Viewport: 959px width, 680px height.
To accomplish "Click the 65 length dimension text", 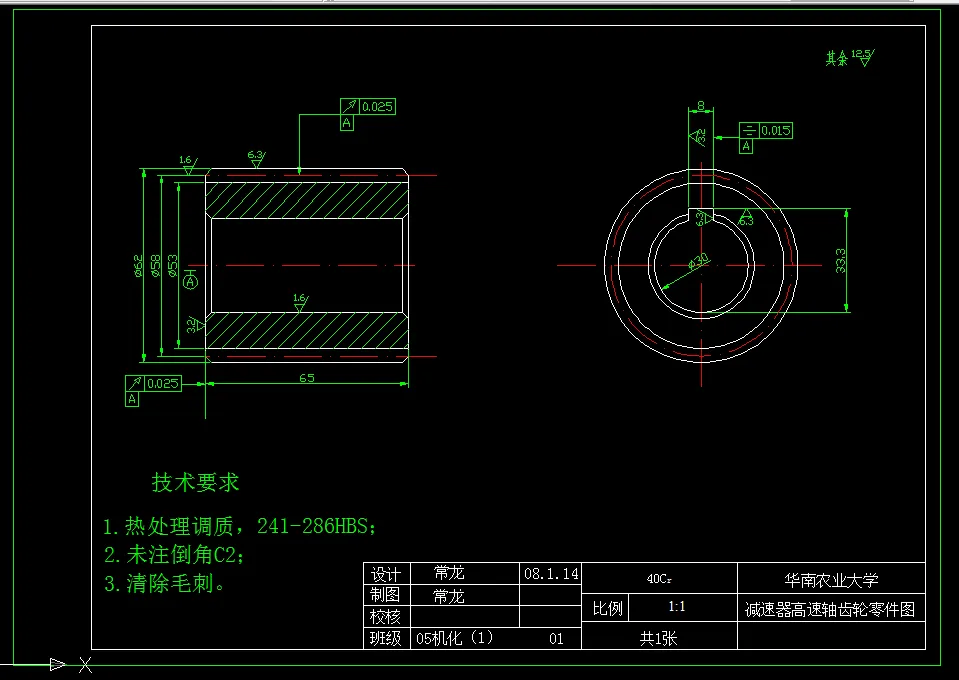I will coord(307,378).
